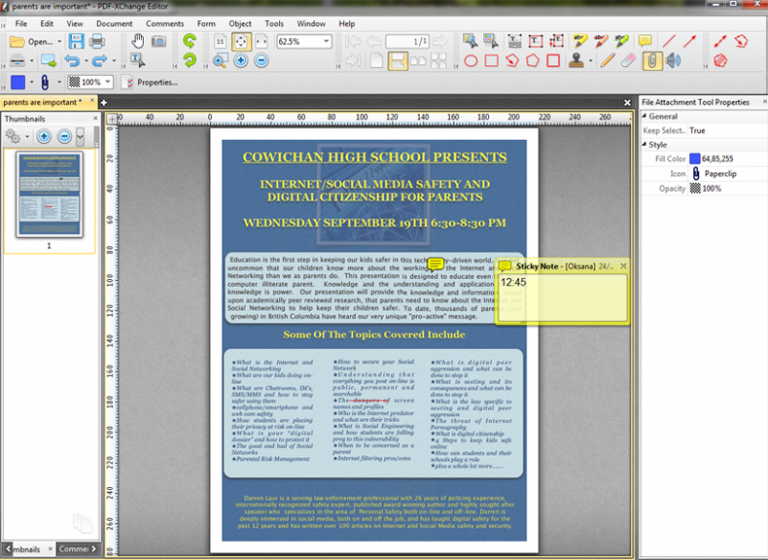This screenshot has height=560, width=768.
Task: Switch to the 'parents are important' document tab
Action: coord(44,102)
